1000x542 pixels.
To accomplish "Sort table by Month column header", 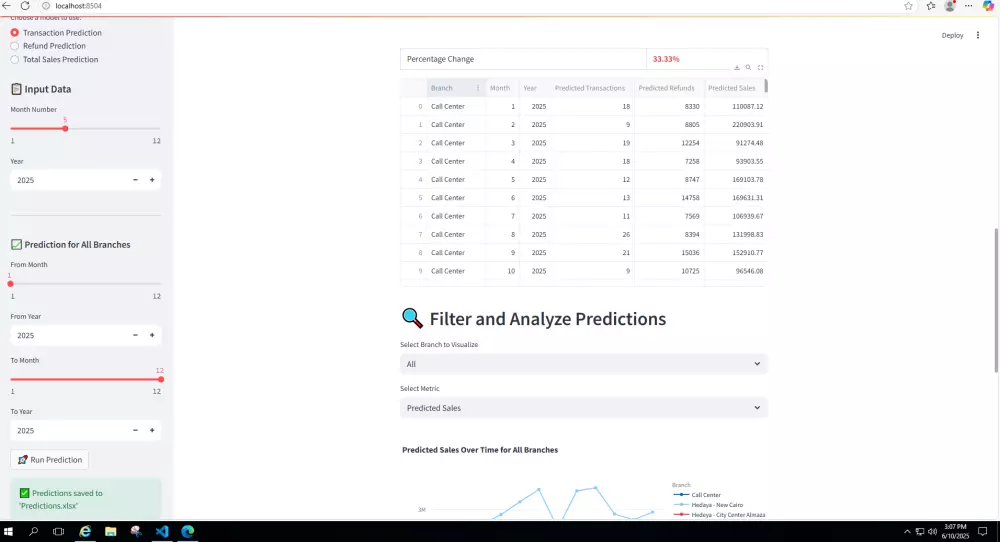I will click(x=500, y=88).
